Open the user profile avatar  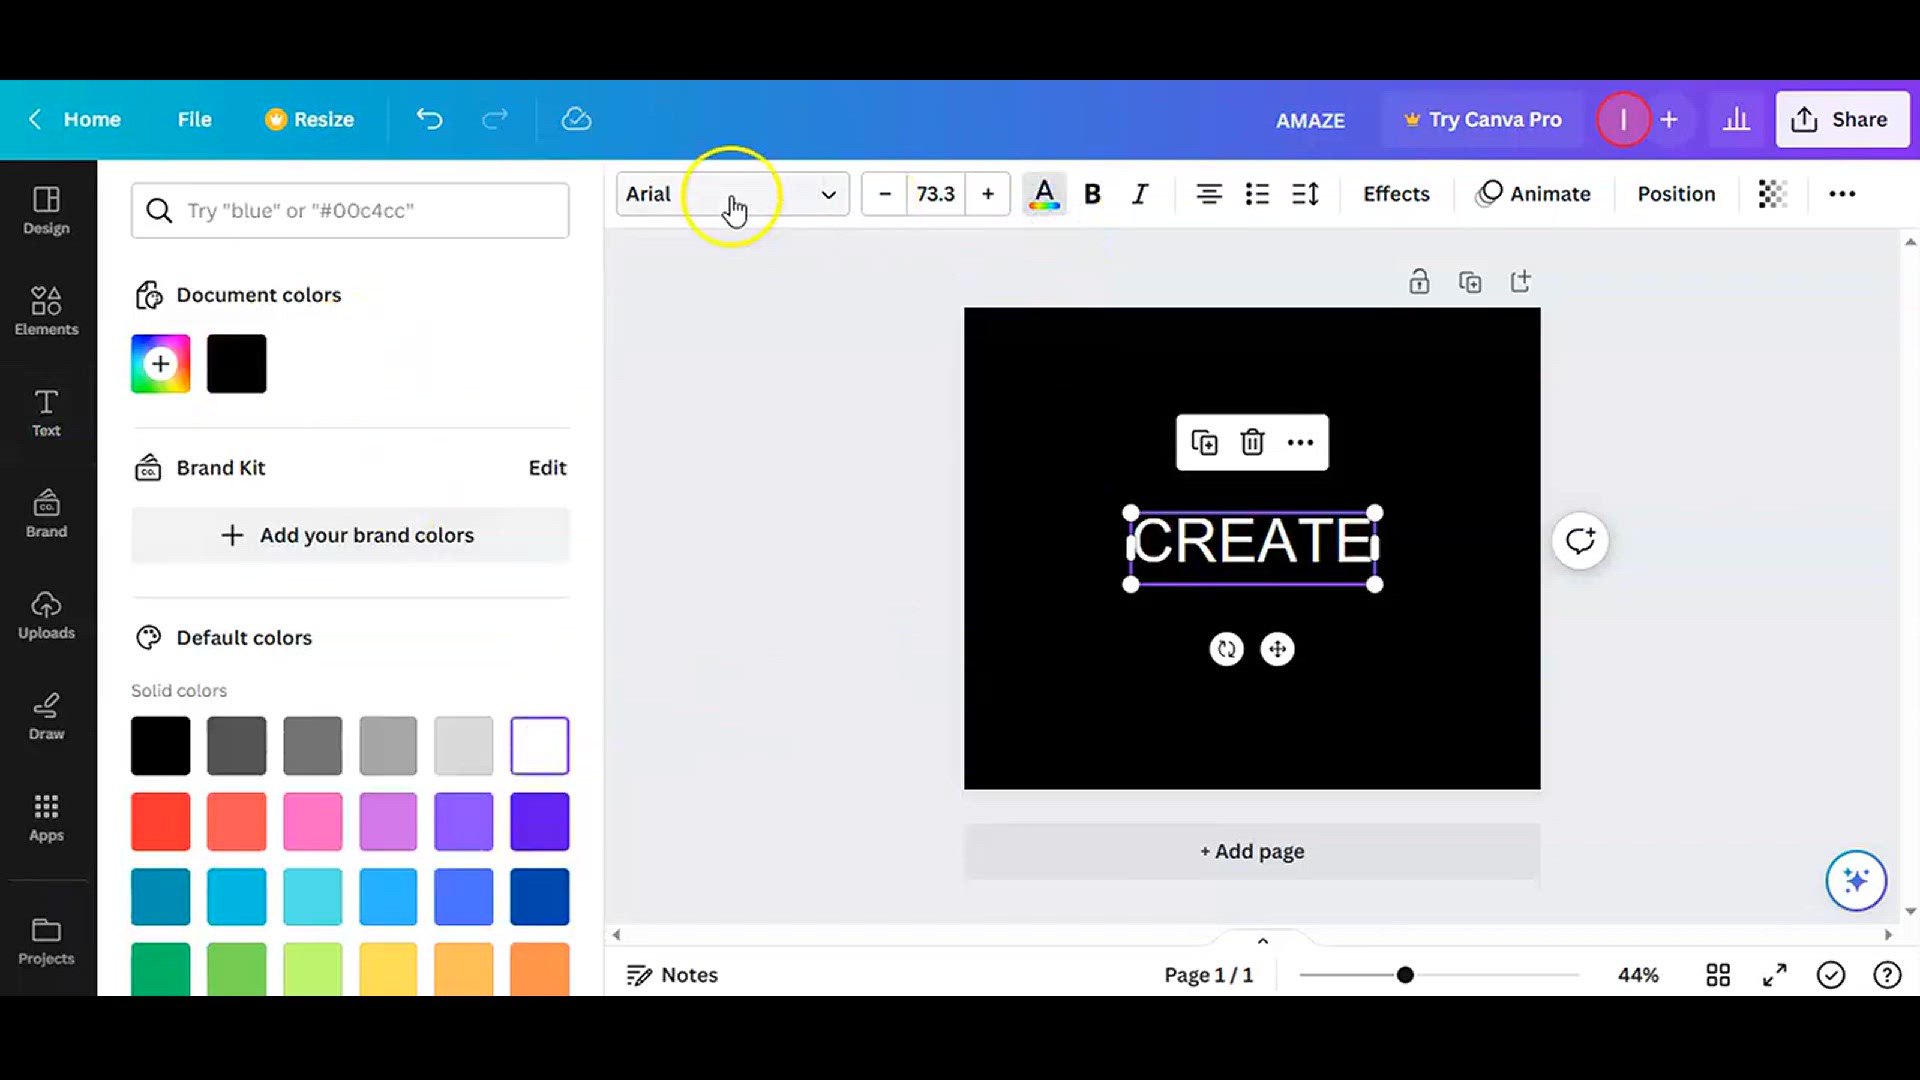(1623, 119)
